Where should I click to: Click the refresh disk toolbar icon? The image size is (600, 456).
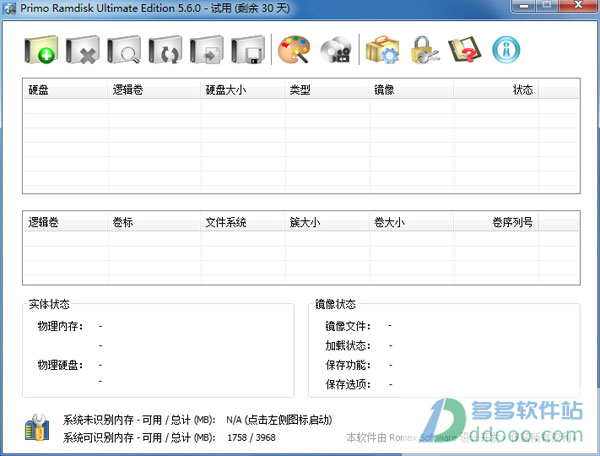pos(165,50)
